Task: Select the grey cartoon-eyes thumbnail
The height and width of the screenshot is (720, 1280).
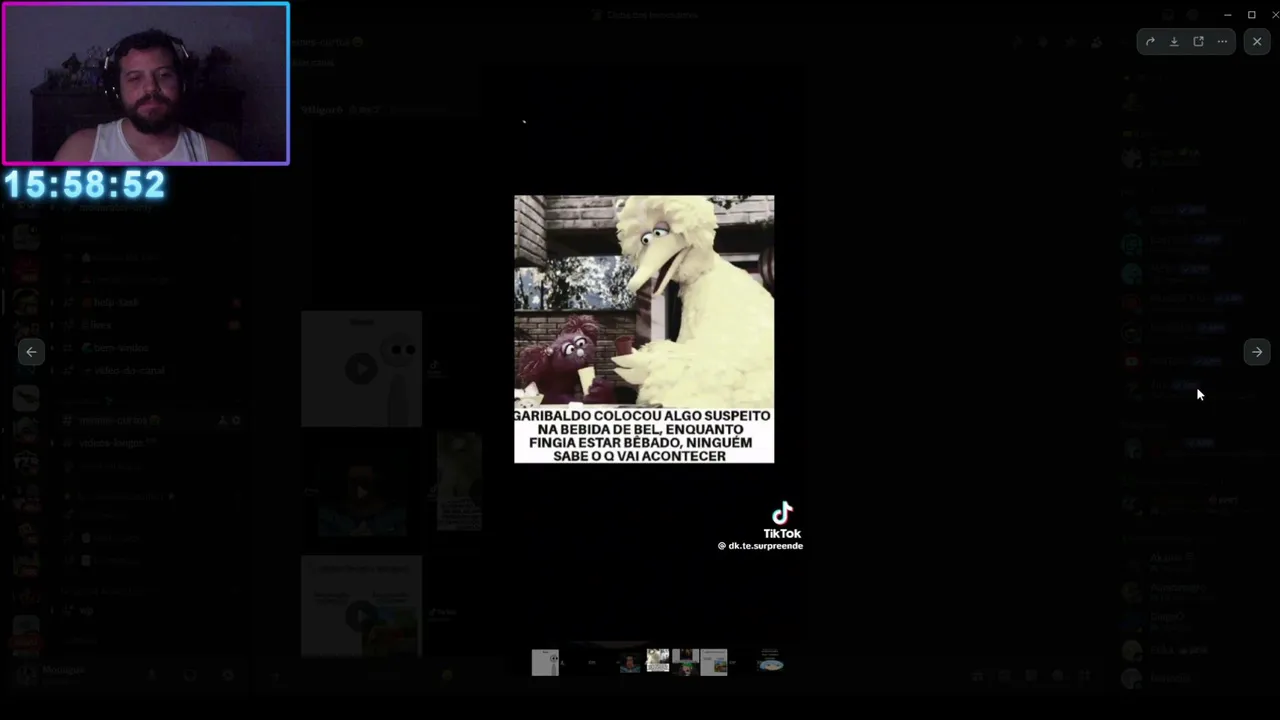Action: [545, 662]
